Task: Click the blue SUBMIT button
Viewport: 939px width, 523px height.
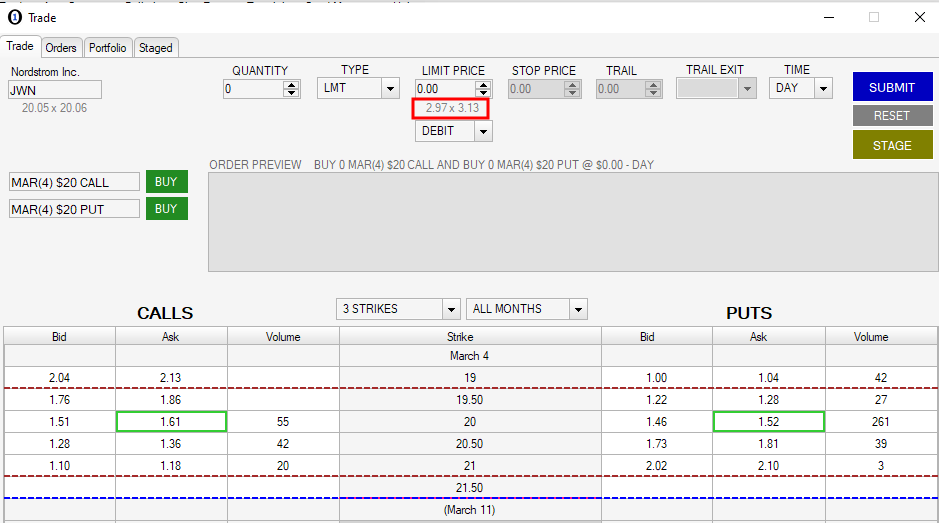Action: 892,87
